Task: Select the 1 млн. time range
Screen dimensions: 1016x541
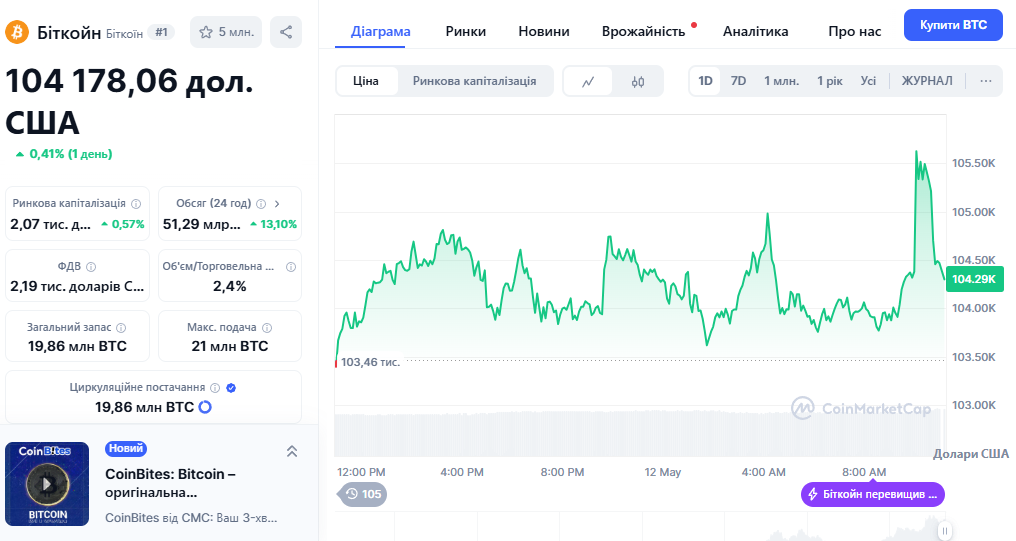Action: click(781, 81)
